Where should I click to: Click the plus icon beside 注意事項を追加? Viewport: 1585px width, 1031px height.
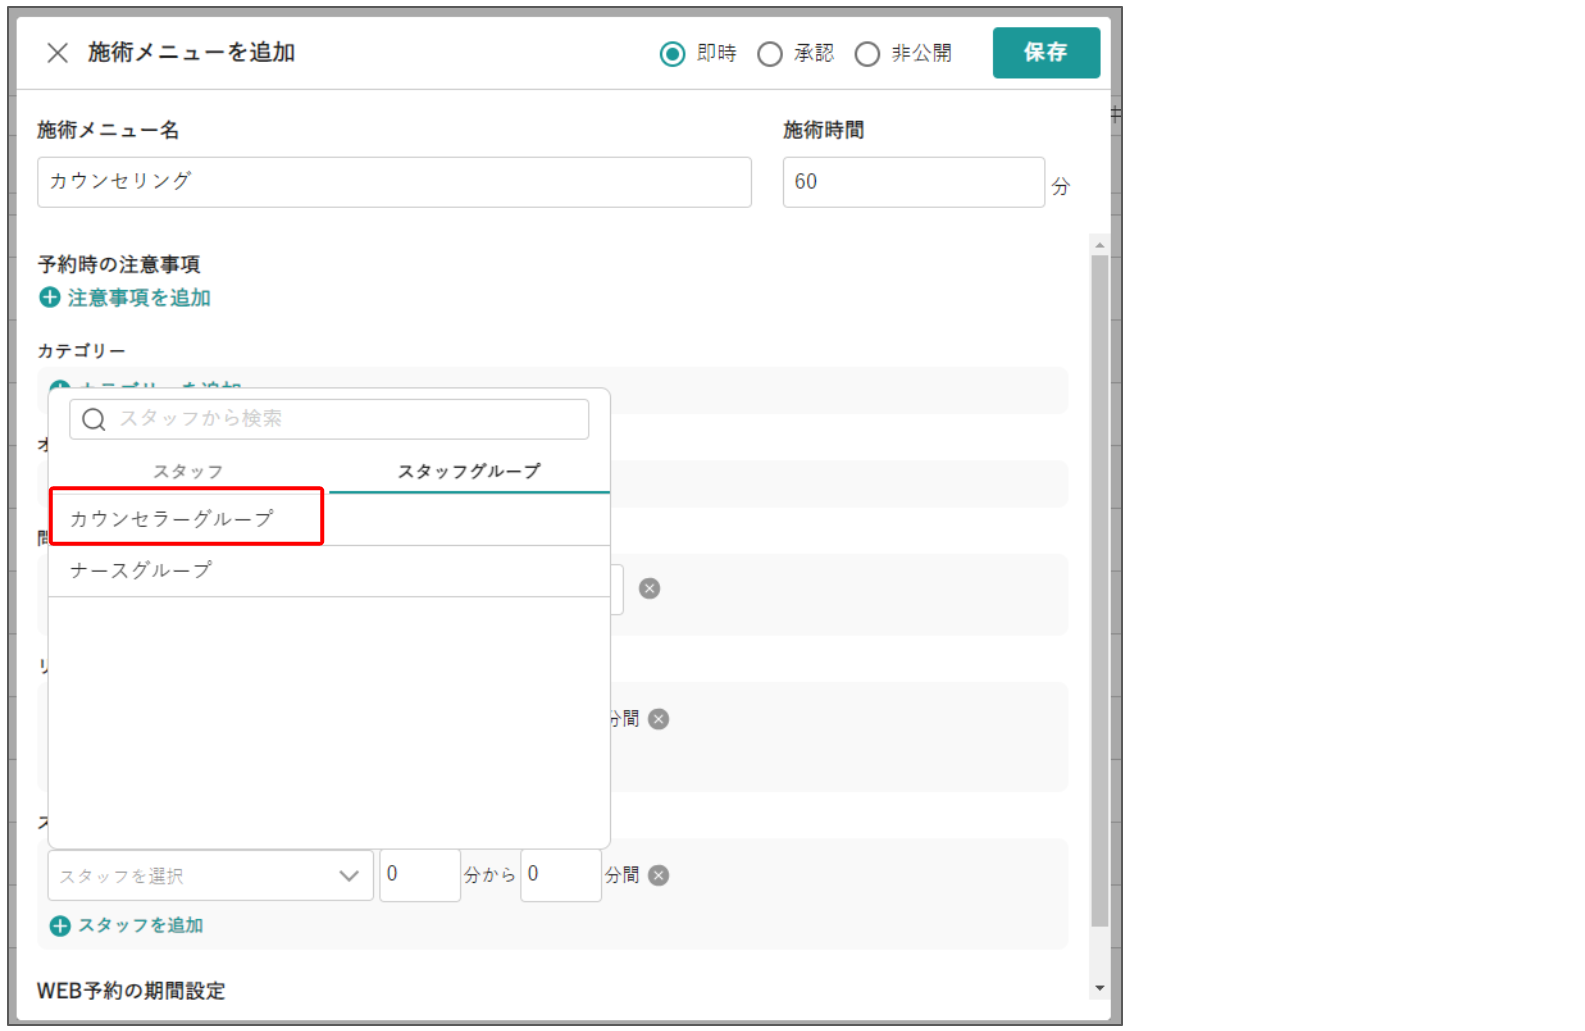pyautogui.click(x=49, y=297)
